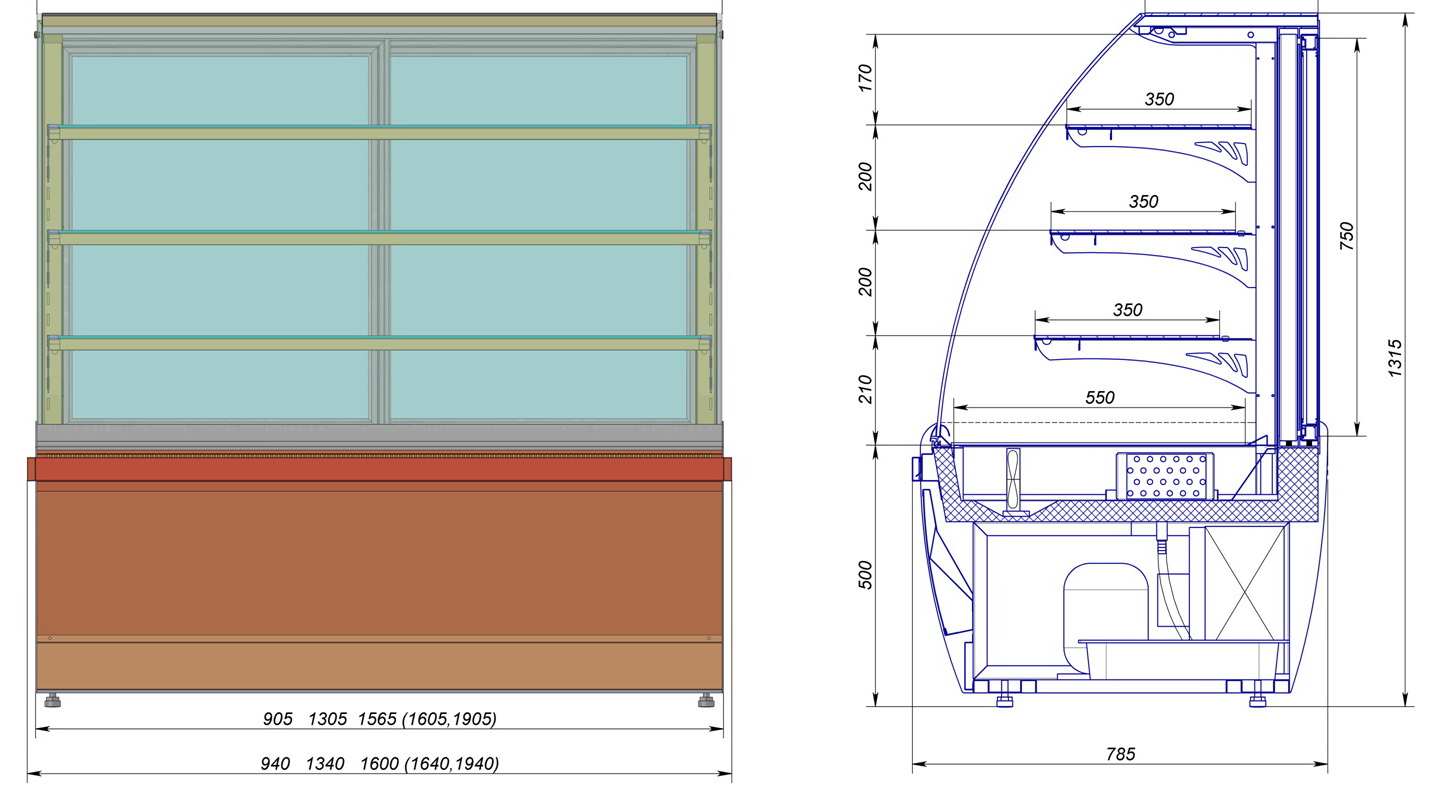Click the 1315 overall height dimension
Screen dimensions: 1435x792
(x=1396, y=358)
